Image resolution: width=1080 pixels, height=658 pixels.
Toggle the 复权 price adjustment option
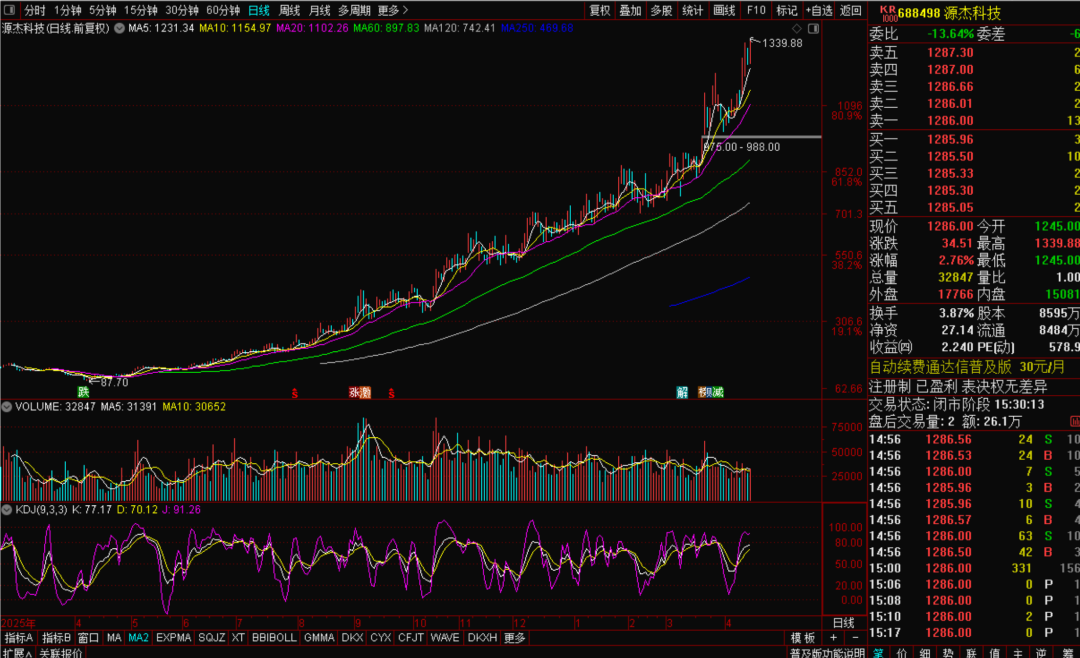tap(599, 10)
